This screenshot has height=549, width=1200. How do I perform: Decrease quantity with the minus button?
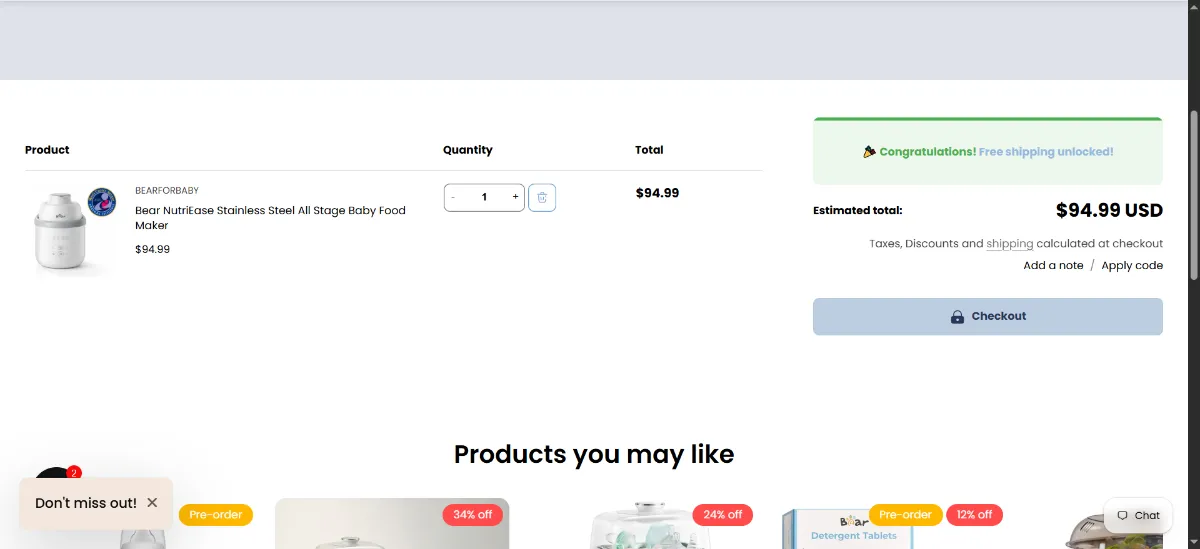coord(454,197)
